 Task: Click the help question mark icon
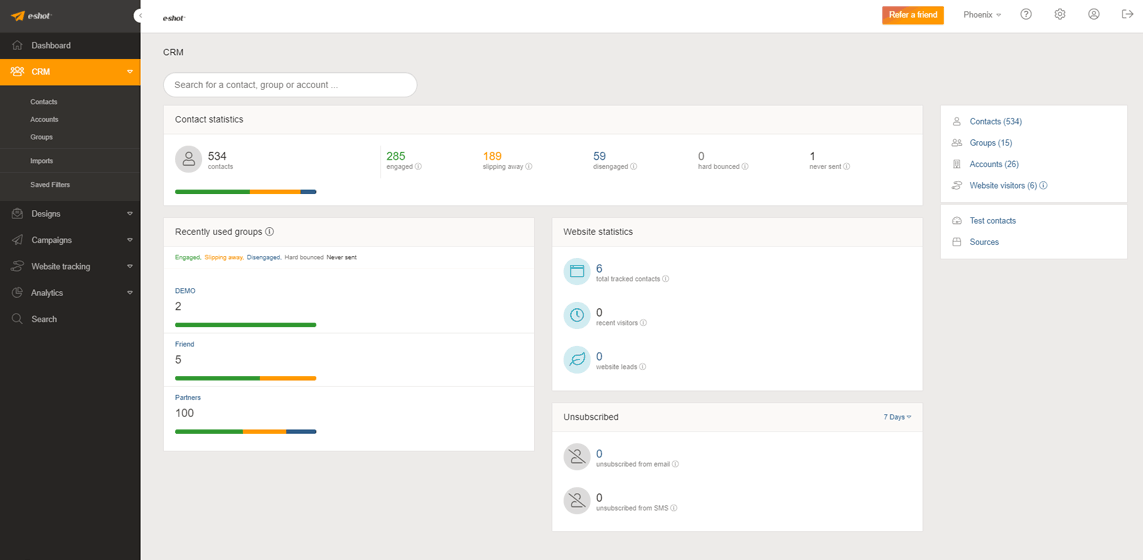[1026, 15]
